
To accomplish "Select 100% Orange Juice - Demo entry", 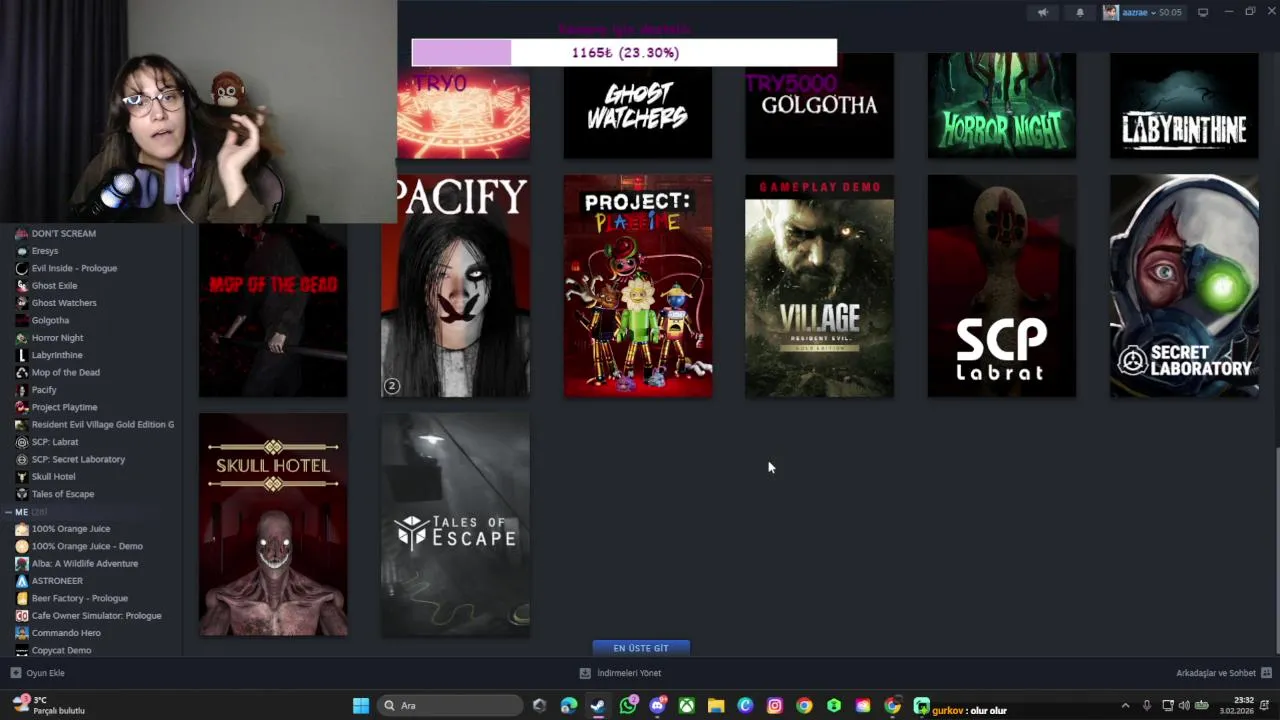I will coord(87,546).
